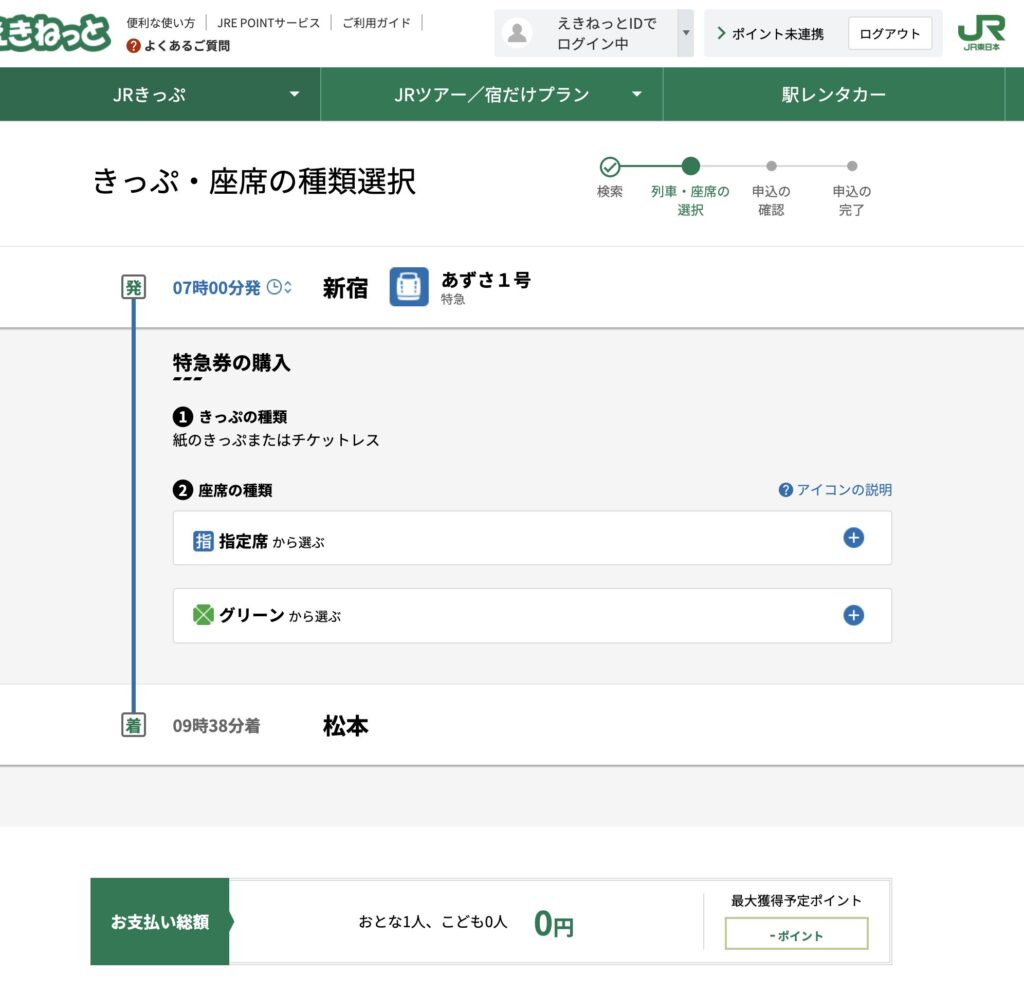Viewport: 1024px width, 993px height.
Task: Open the アイコンの説明 help link
Action: (x=836, y=490)
